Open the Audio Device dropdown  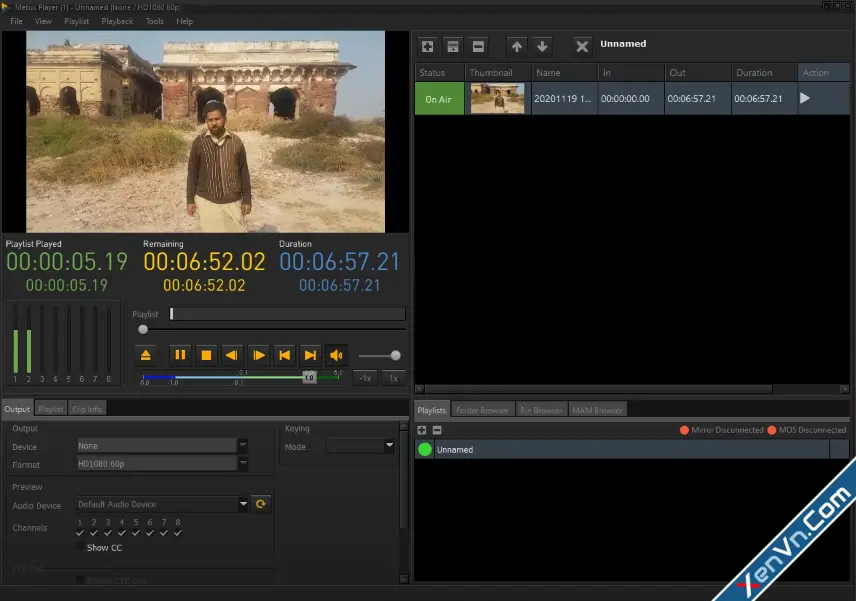coord(243,504)
